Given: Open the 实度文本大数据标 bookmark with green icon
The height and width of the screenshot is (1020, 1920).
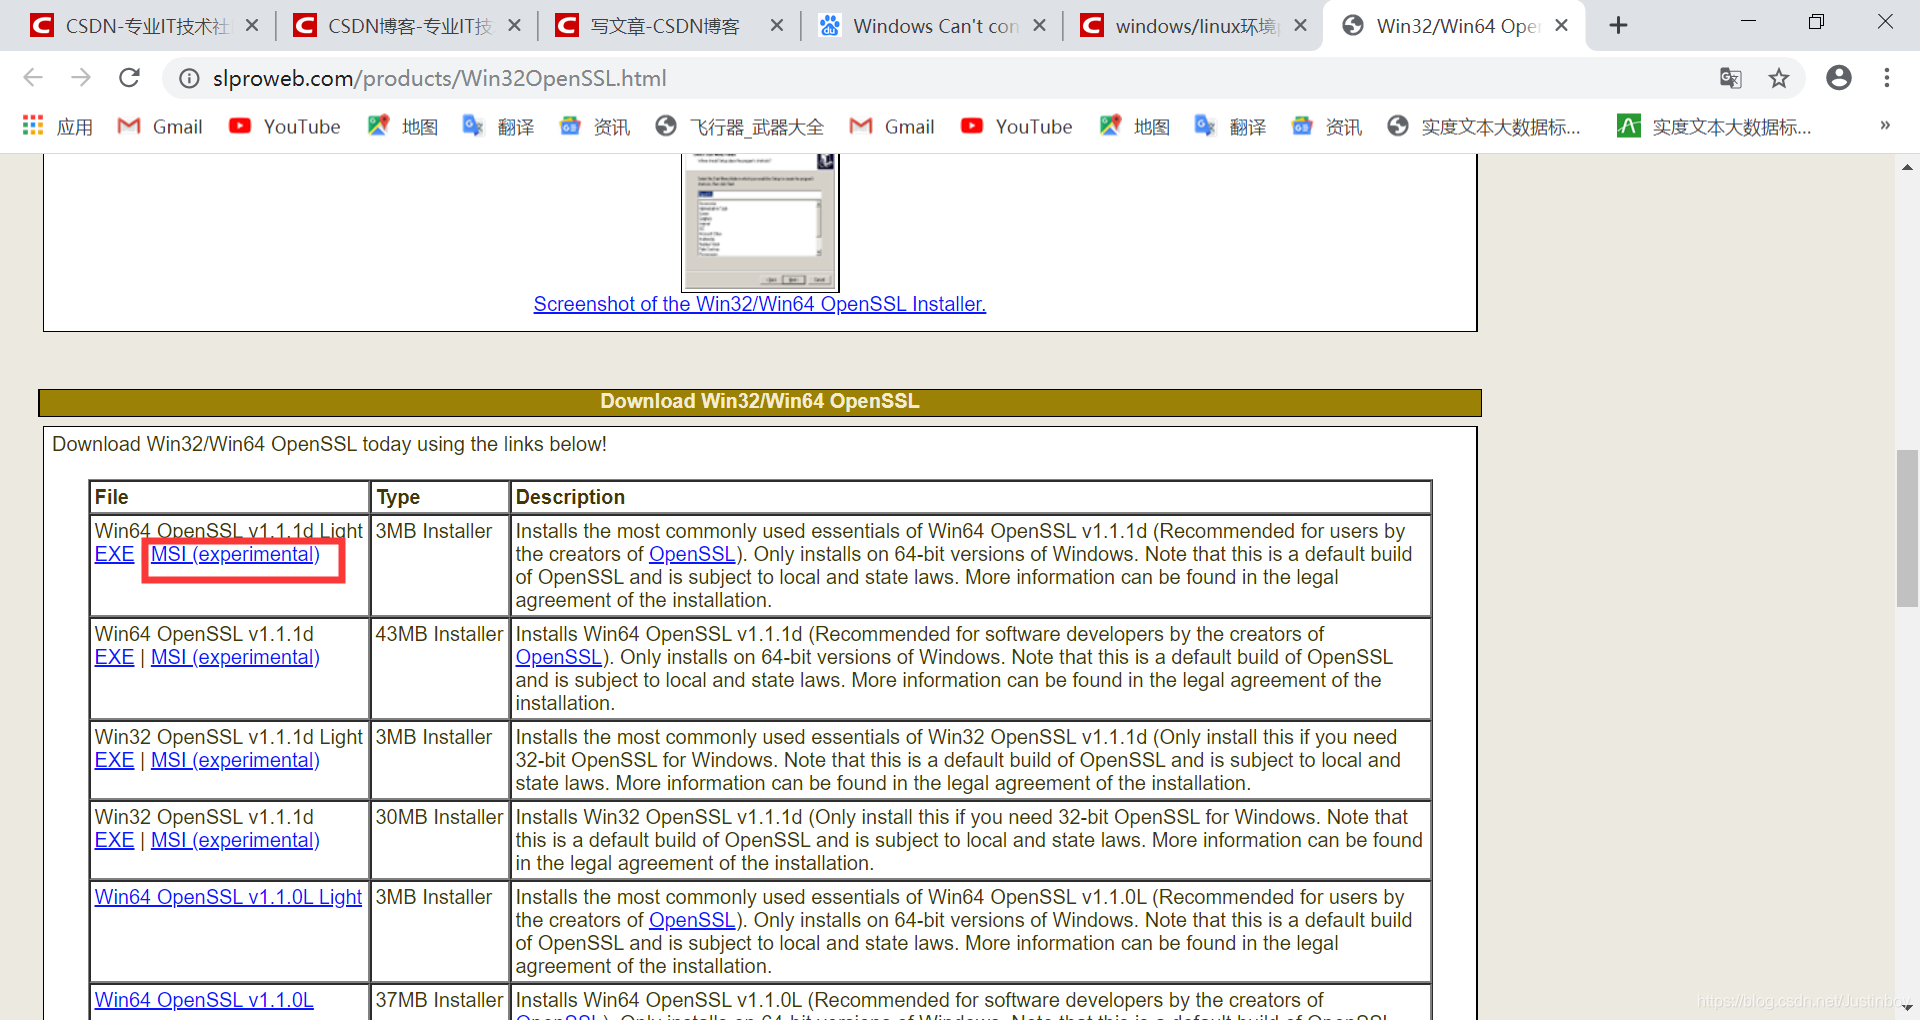Looking at the screenshot, I should pyautogui.click(x=1714, y=126).
